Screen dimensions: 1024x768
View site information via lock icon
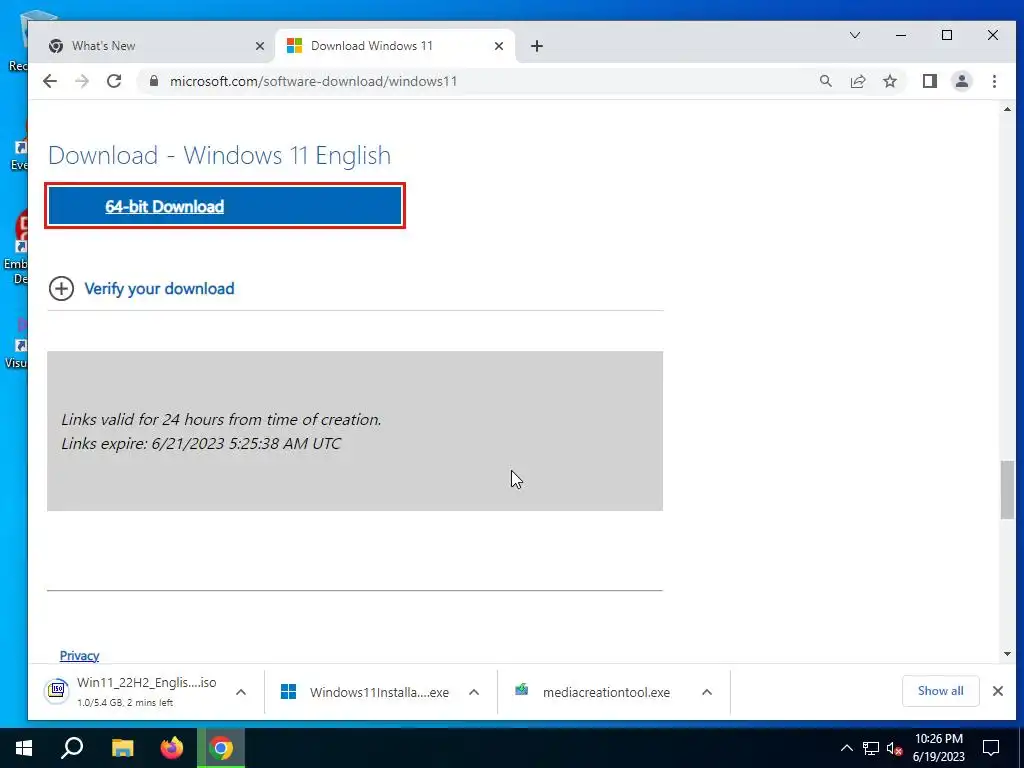click(154, 81)
